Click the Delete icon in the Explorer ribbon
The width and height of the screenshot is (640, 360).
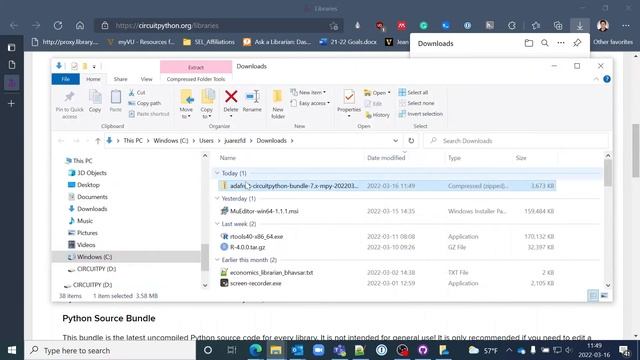click(231, 97)
